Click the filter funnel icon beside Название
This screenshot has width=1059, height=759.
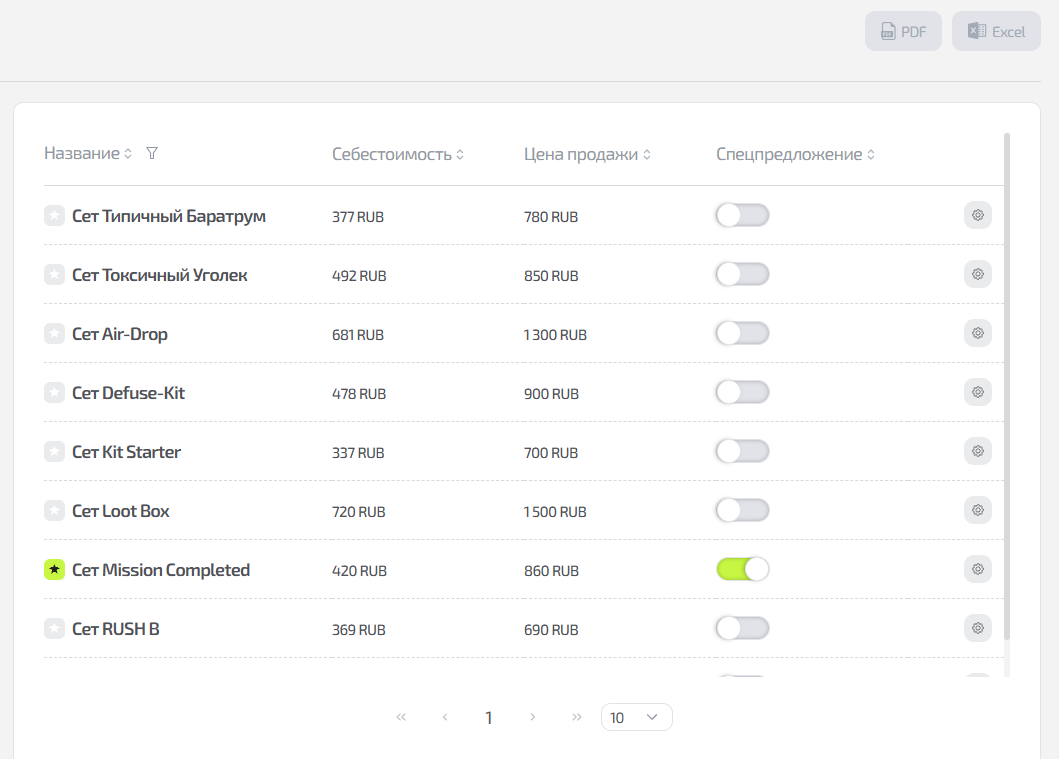152,154
